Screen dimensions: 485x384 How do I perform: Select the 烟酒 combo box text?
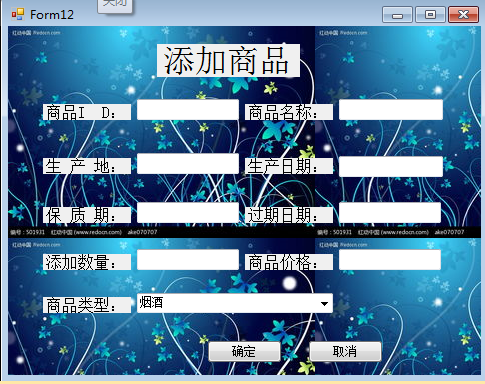pyautogui.click(x=151, y=303)
